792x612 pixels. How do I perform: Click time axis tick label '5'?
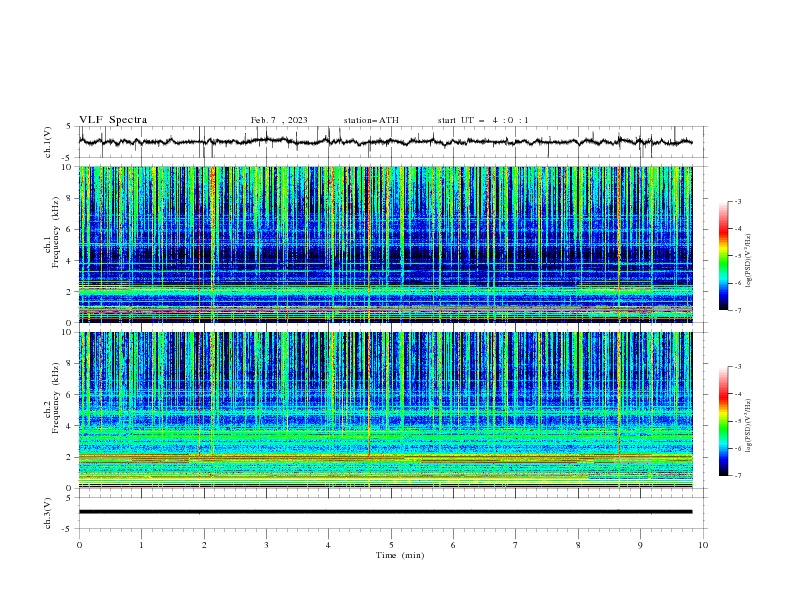[x=391, y=545]
